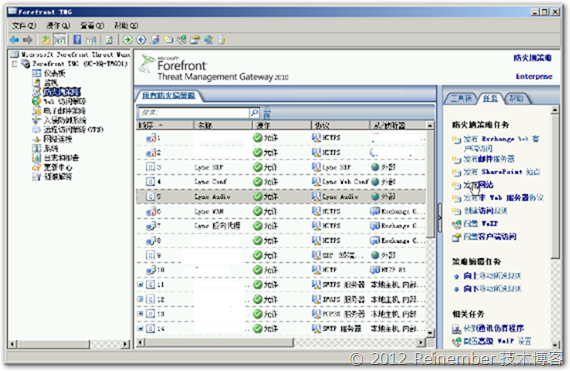
Task: Select the 所有防火墙策略 tab
Action: pos(169,95)
